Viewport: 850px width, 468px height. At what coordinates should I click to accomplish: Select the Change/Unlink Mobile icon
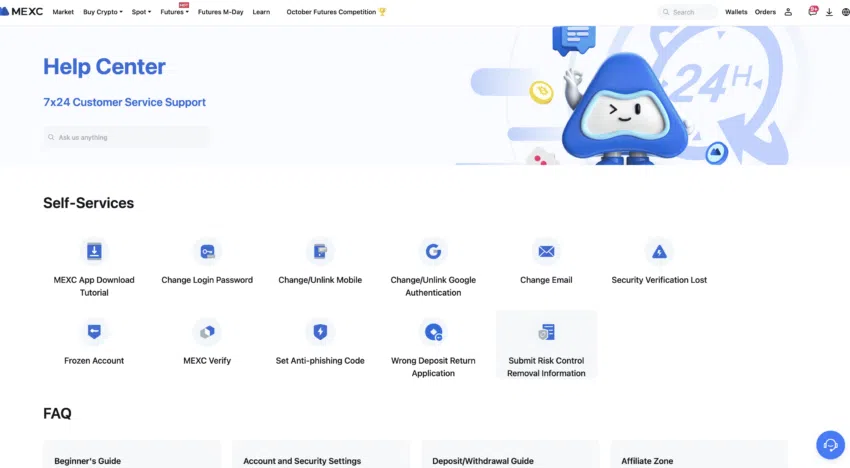320,251
